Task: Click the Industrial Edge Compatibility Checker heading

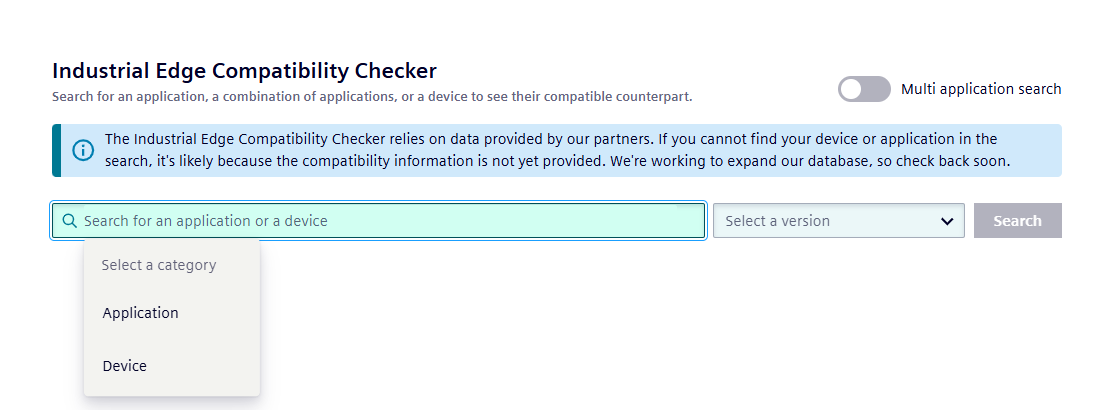Action: tap(245, 71)
